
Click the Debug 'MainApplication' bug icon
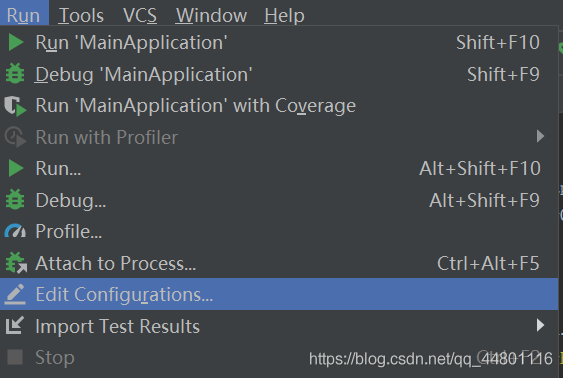(x=15, y=74)
